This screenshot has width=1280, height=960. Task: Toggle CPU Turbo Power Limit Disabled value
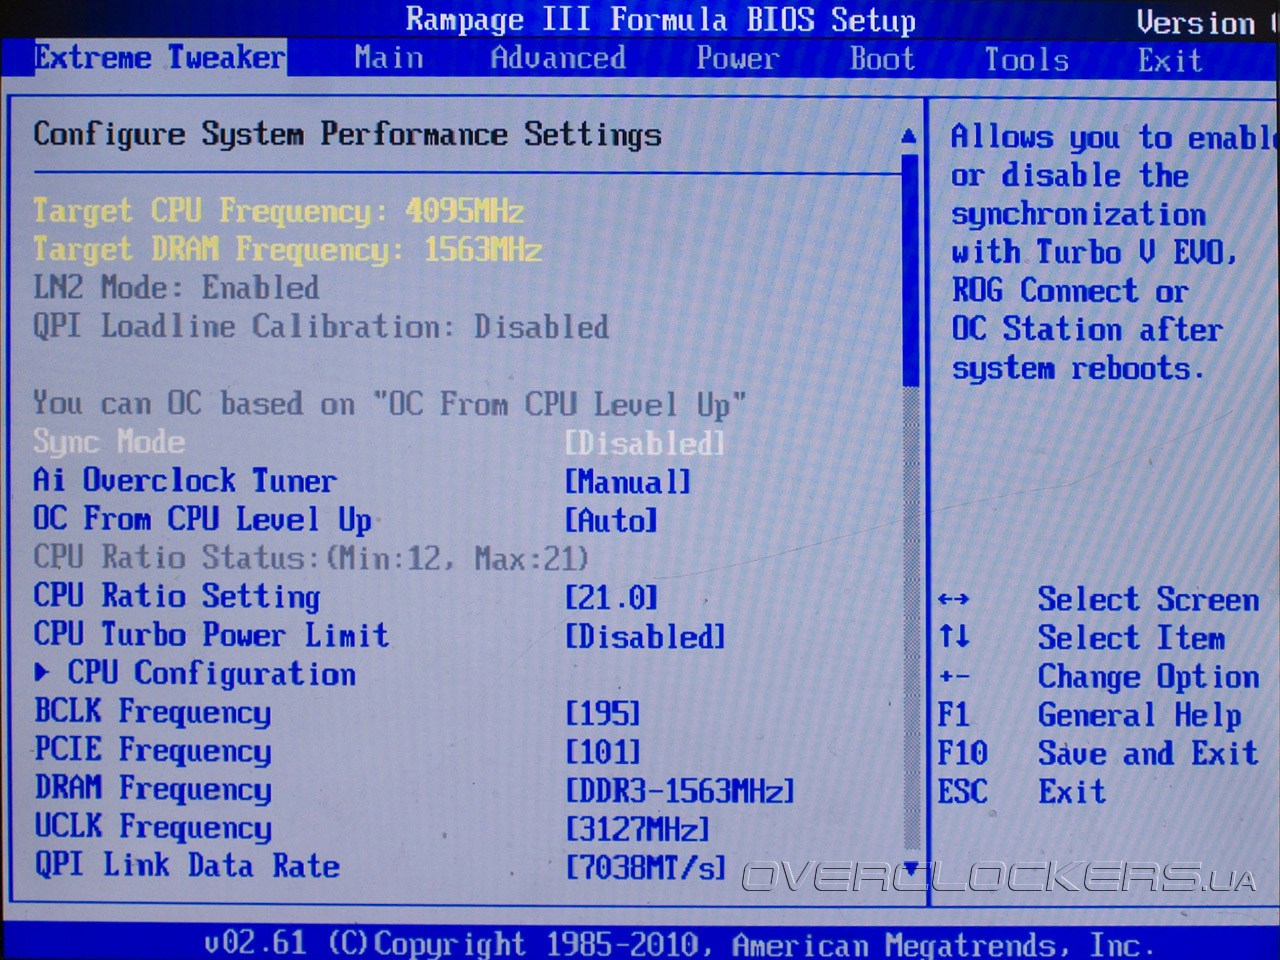pos(645,637)
